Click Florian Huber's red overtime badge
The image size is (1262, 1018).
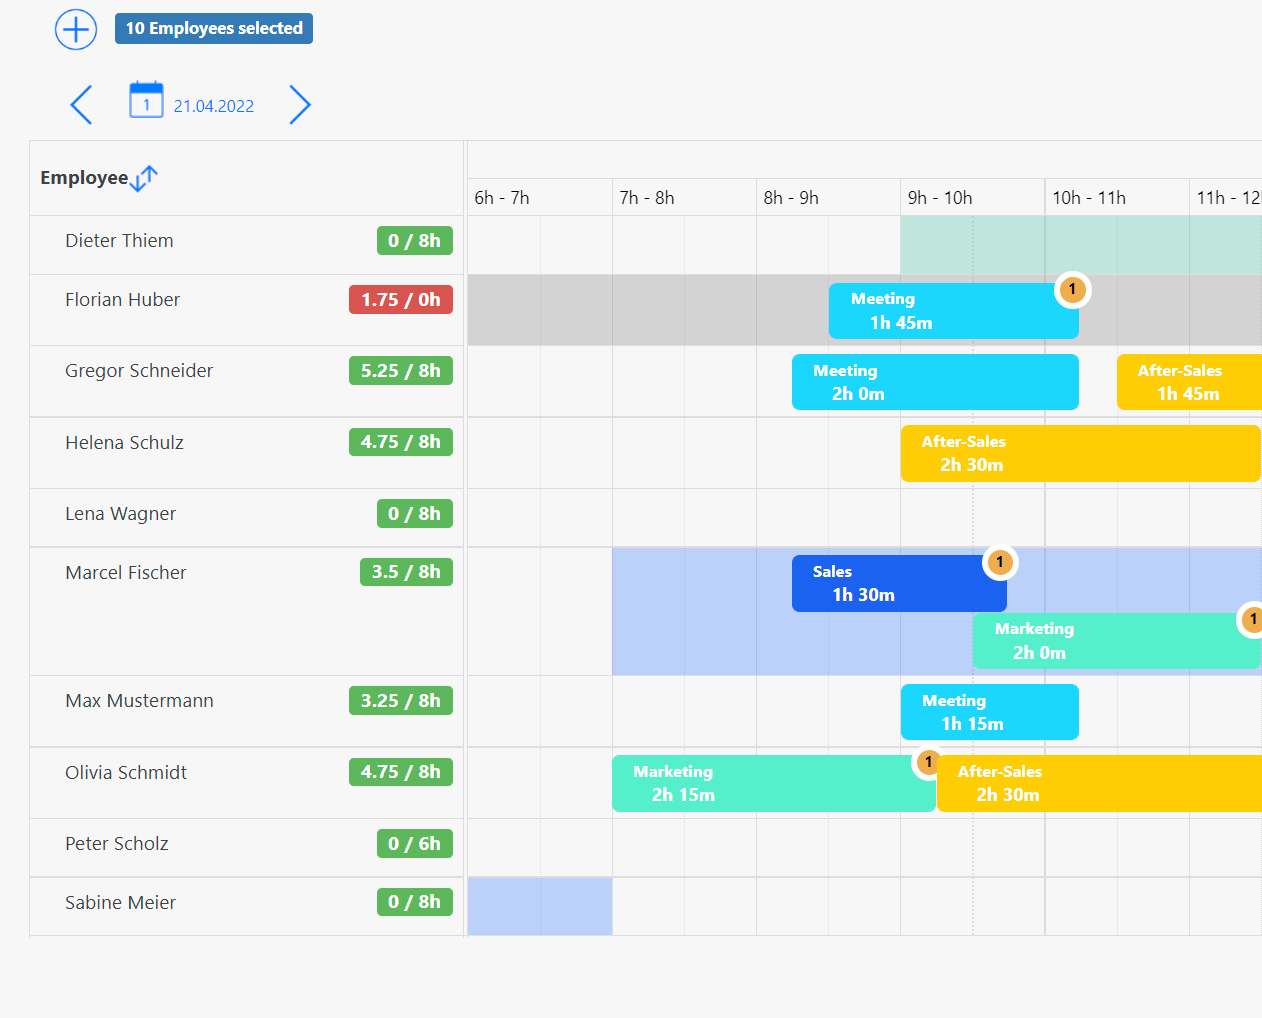(x=401, y=299)
